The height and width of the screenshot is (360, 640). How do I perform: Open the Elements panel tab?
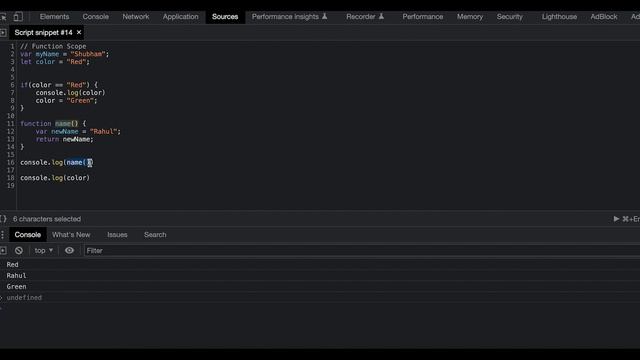(x=54, y=17)
